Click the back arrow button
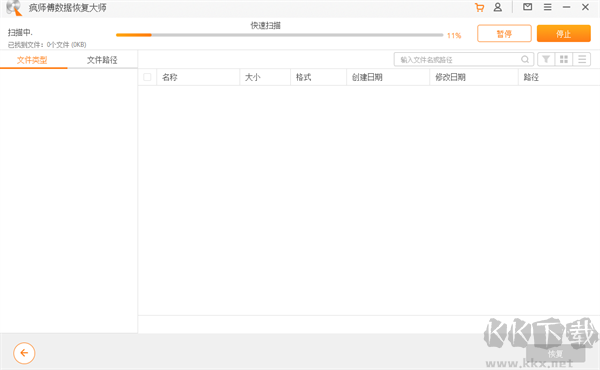This screenshot has width=600, height=370. click(24, 353)
